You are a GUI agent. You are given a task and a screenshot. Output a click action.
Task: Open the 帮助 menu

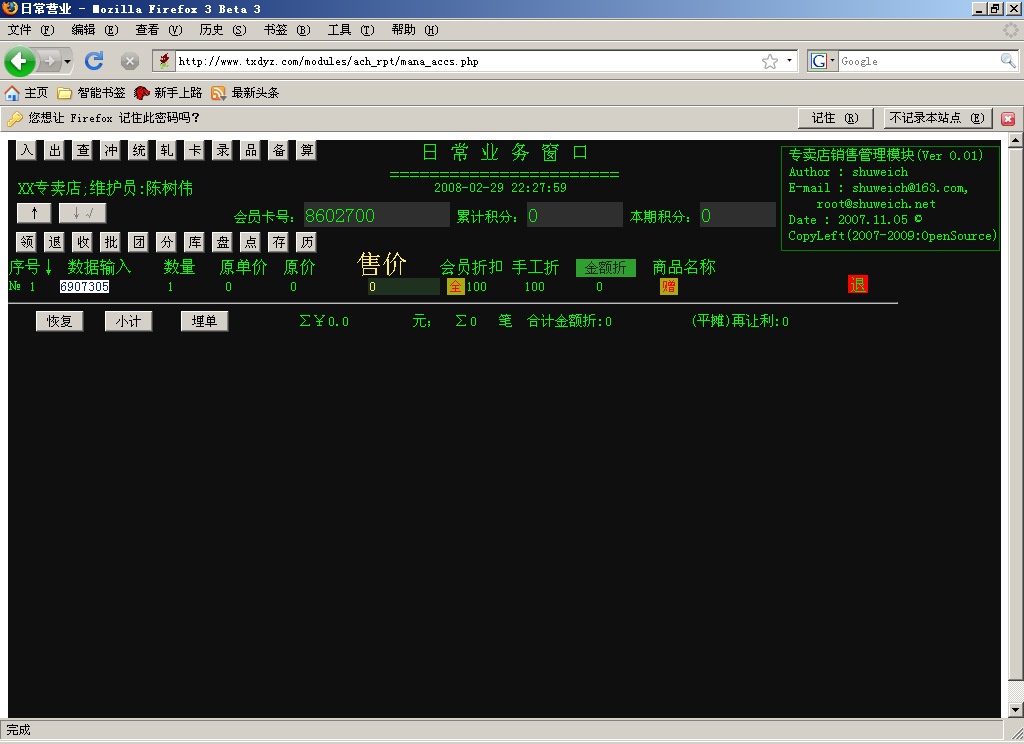coord(415,30)
